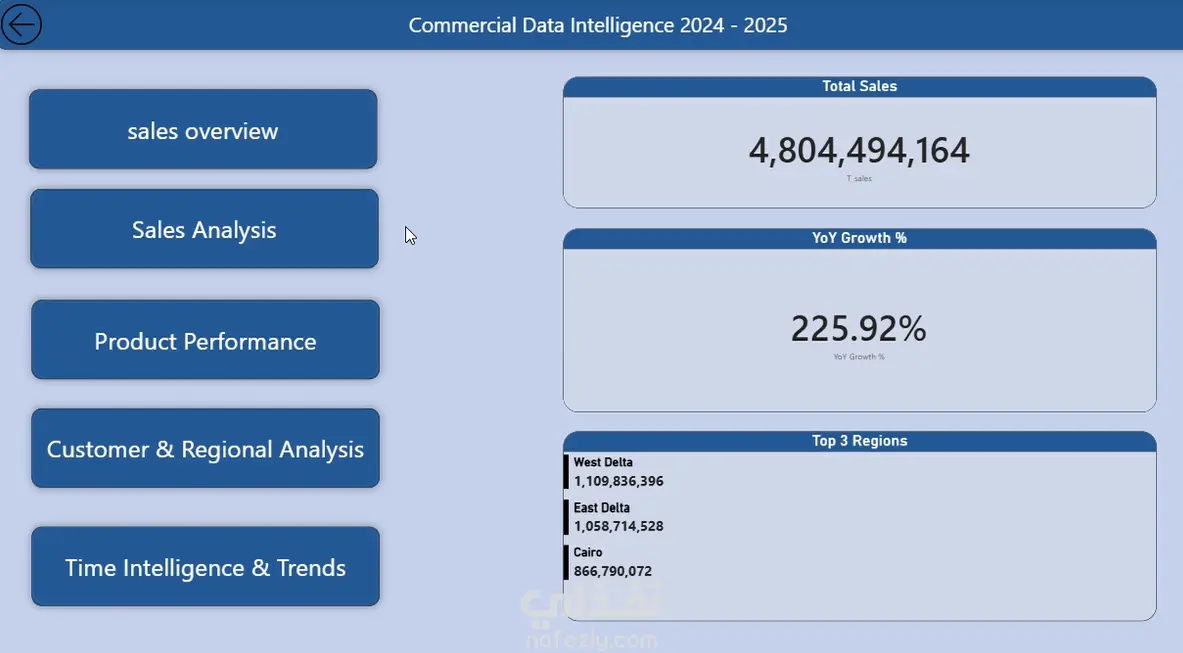Click the back arrow icon
The height and width of the screenshot is (653, 1183).
tap(21, 24)
